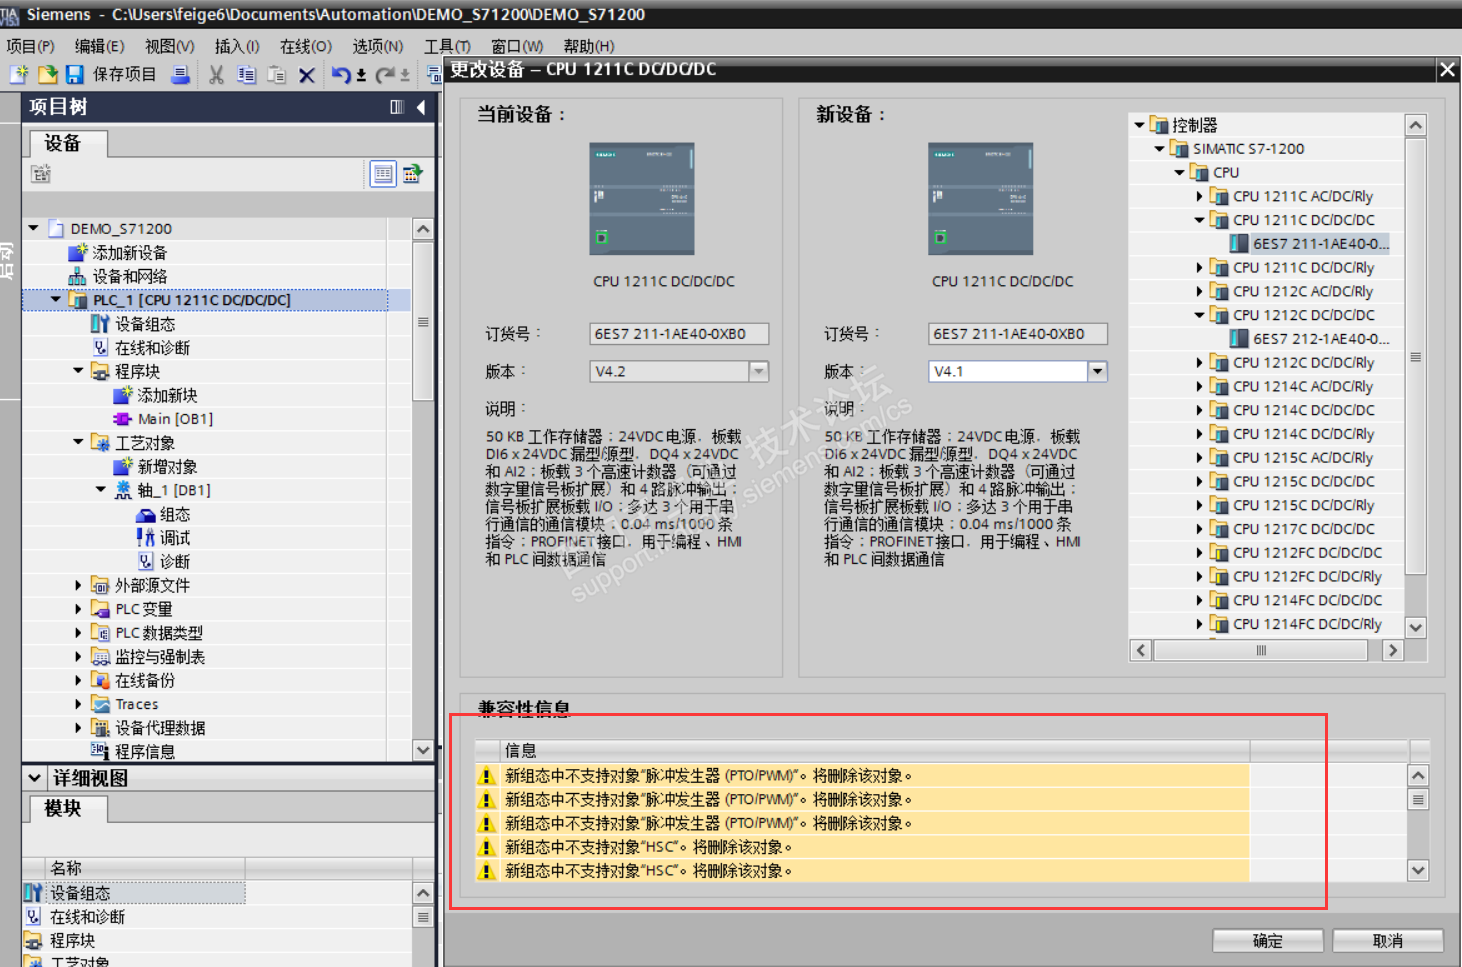Select order number 6ES7 212-1AE40-0... in the catalog
This screenshot has width=1462, height=967.
click(x=1321, y=339)
